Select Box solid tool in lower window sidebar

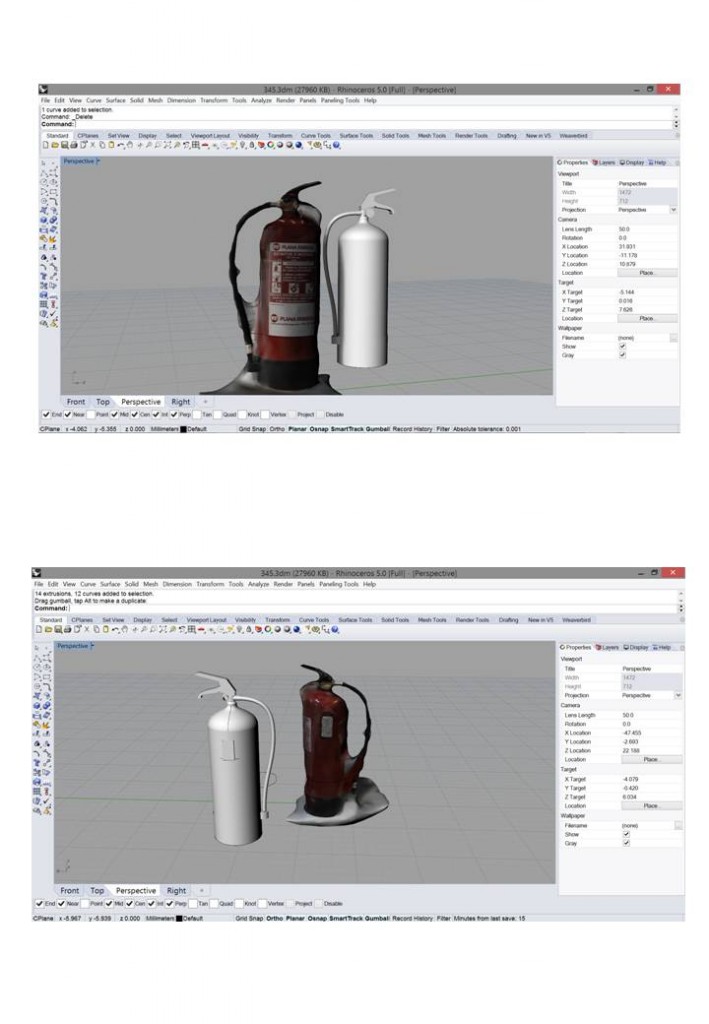click(x=37, y=705)
